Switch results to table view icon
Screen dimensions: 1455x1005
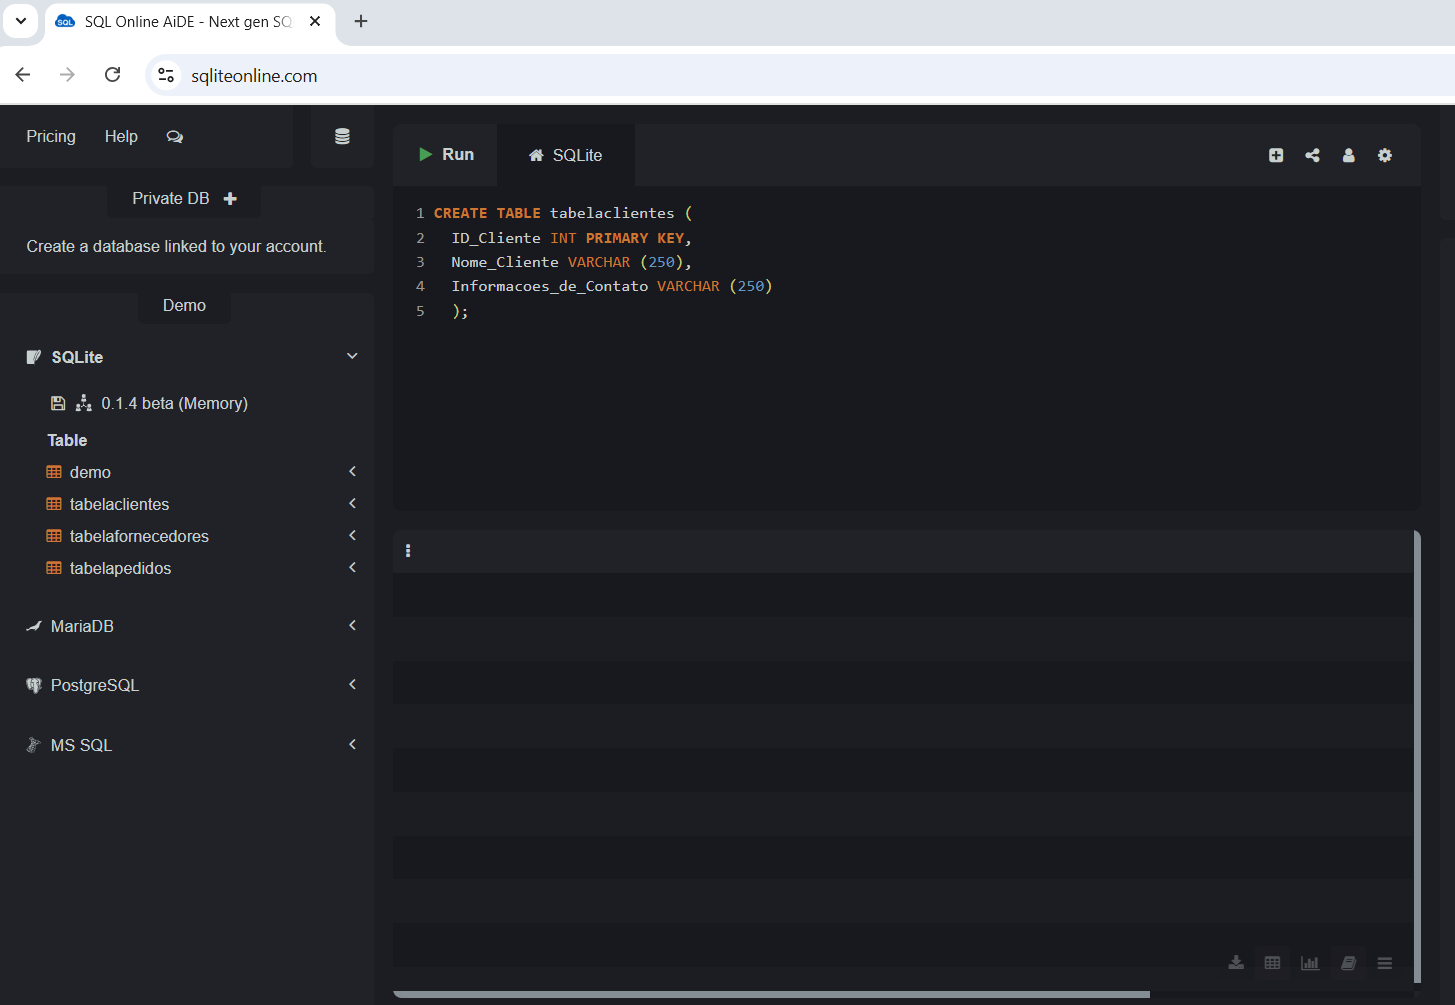click(1272, 963)
